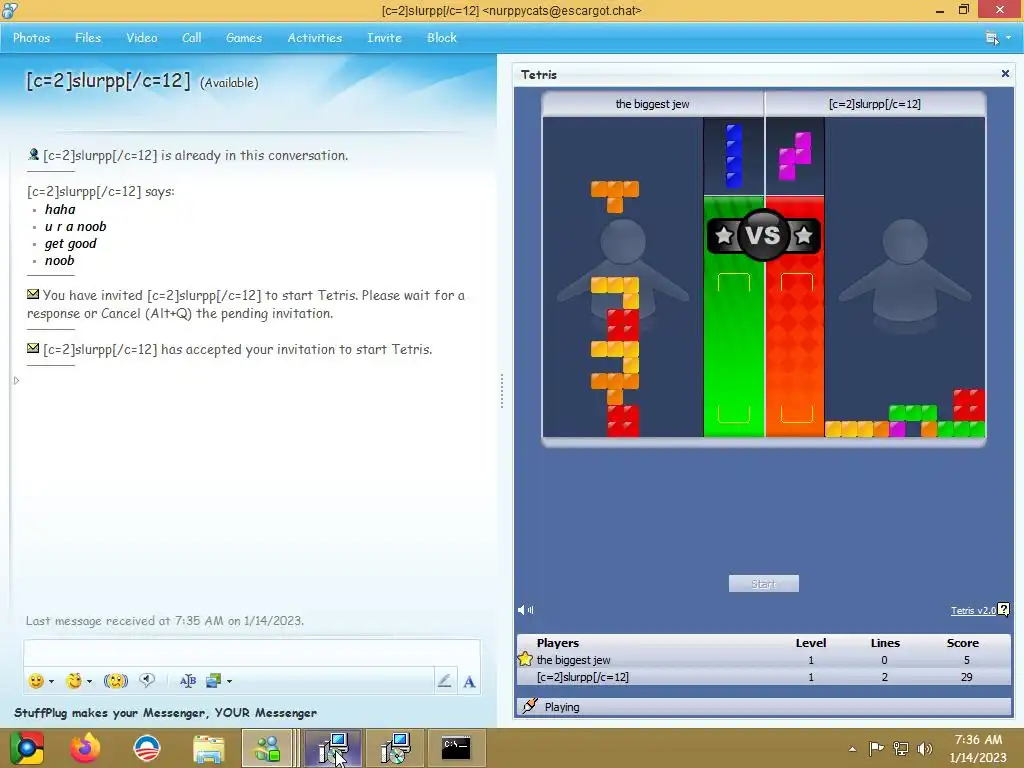Click the Messenger window icon in the title bar

click(x=10, y=10)
